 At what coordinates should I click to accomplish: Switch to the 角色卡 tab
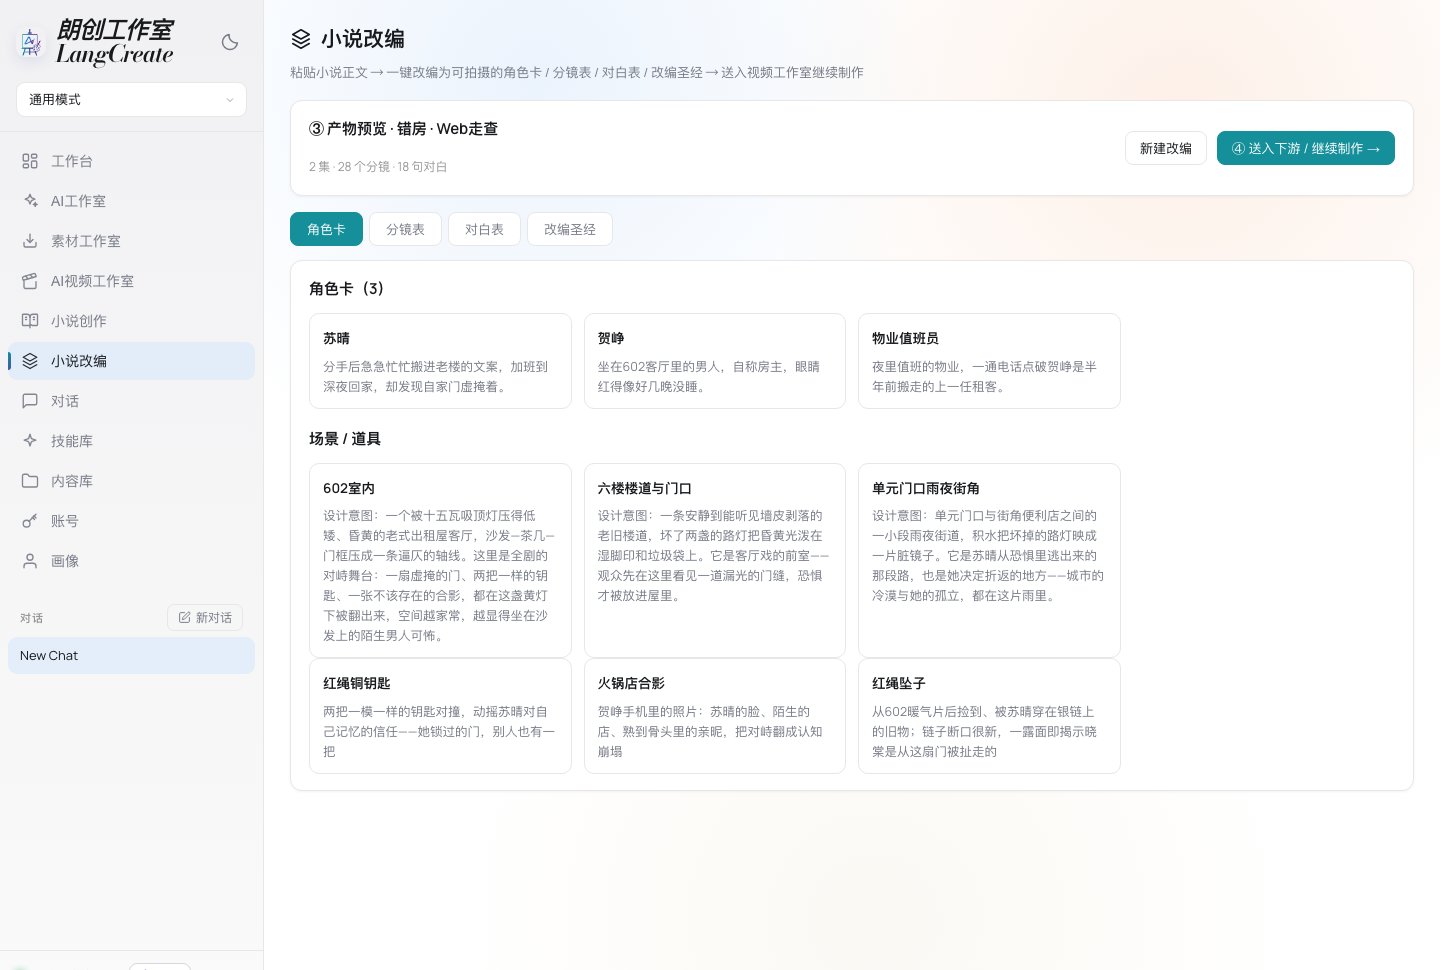(326, 229)
